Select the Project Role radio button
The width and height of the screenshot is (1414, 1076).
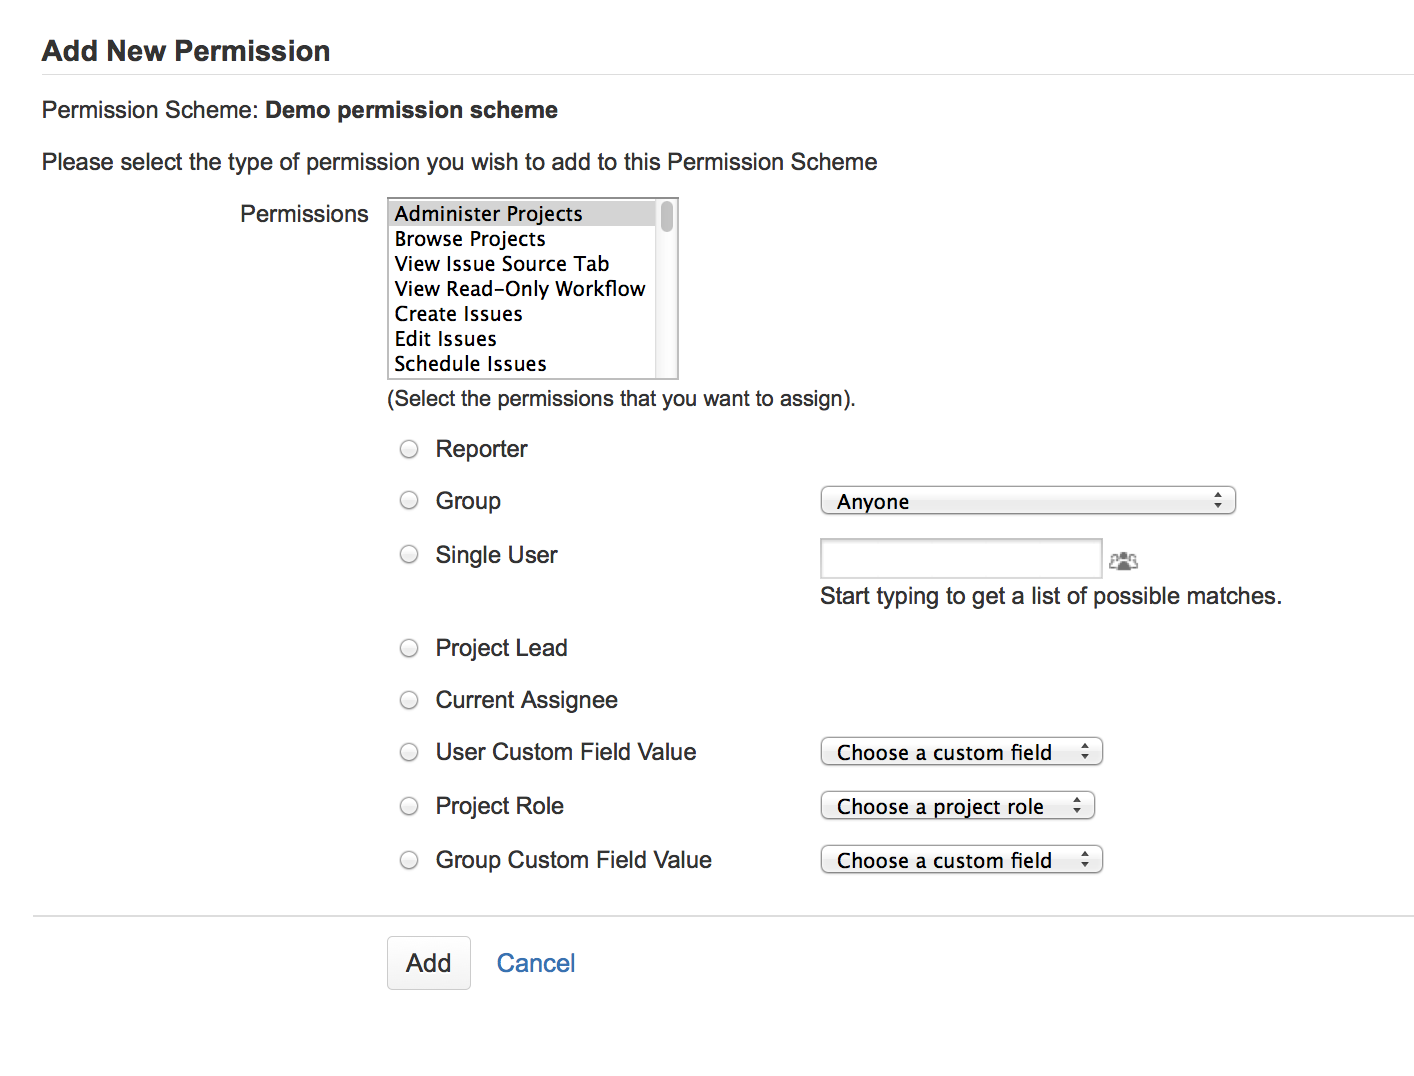(409, 806)
